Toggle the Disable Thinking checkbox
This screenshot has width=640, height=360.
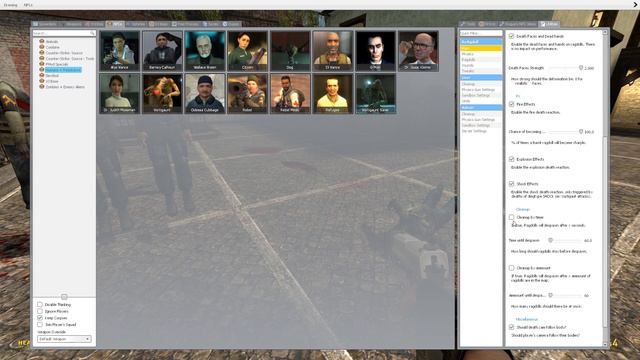point(40,304)
